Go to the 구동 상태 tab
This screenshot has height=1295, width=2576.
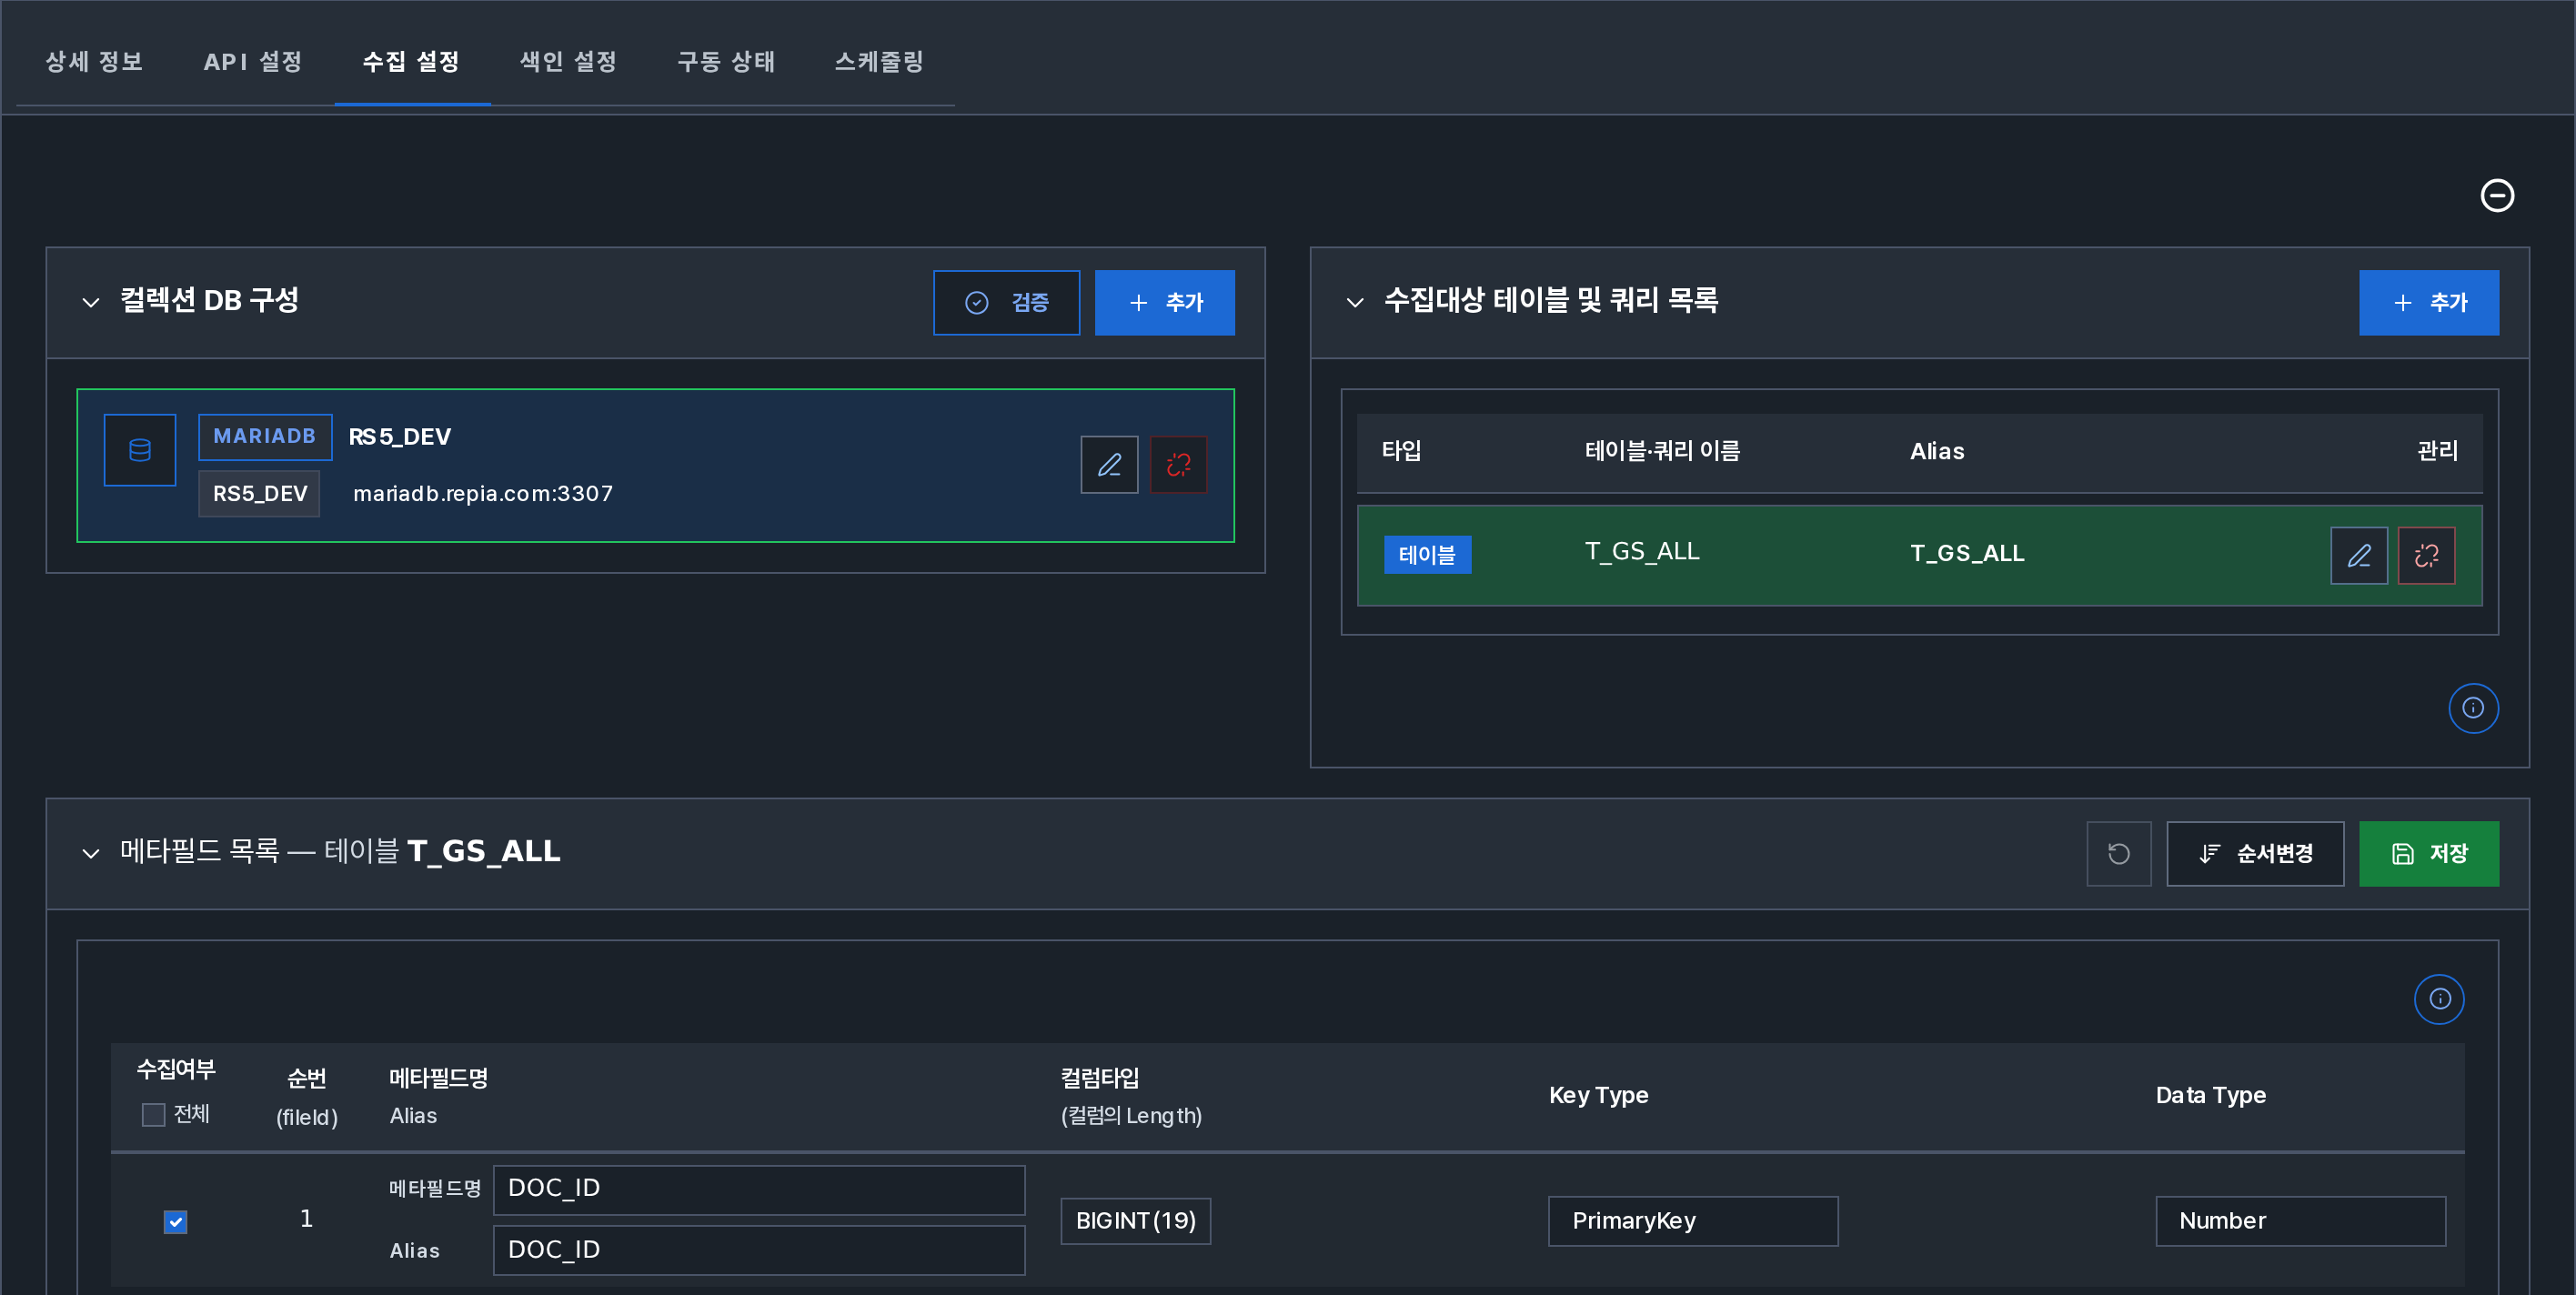tap(726, 62)
